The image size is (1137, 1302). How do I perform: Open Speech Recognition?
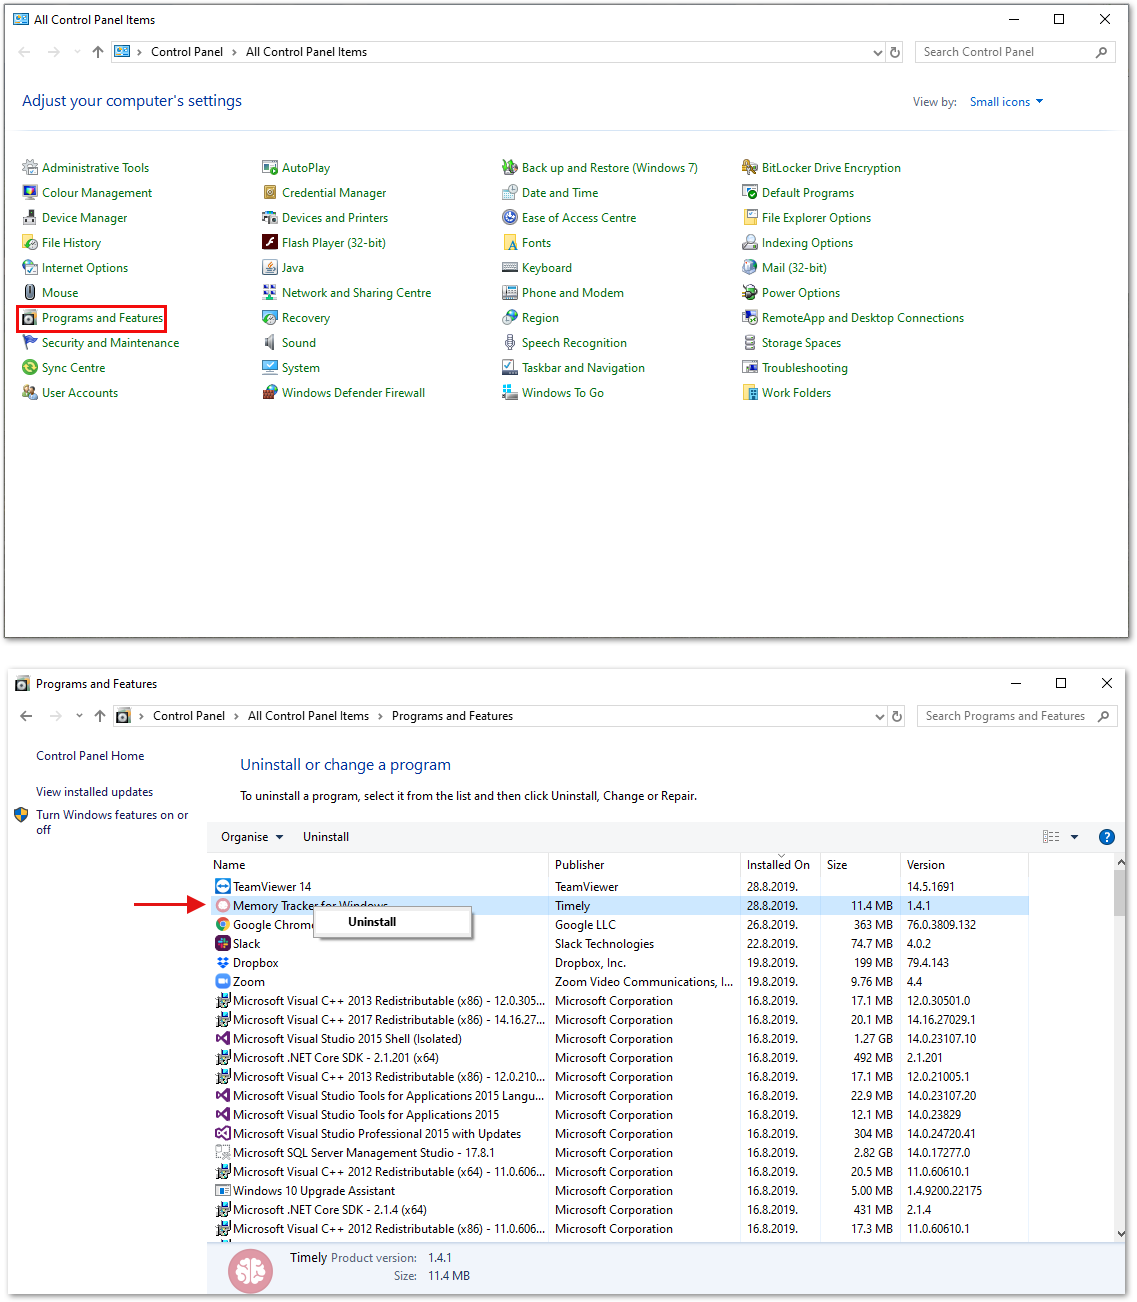click(x=575, y=342)
